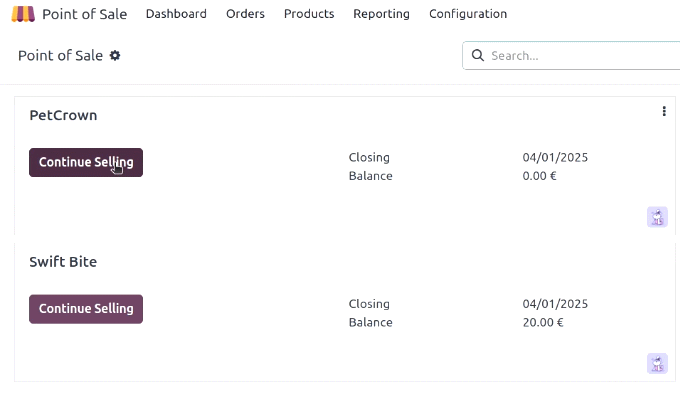This screenshot has width=680, height=408.
Task: Open the Configuration menu
Action: 468,14
